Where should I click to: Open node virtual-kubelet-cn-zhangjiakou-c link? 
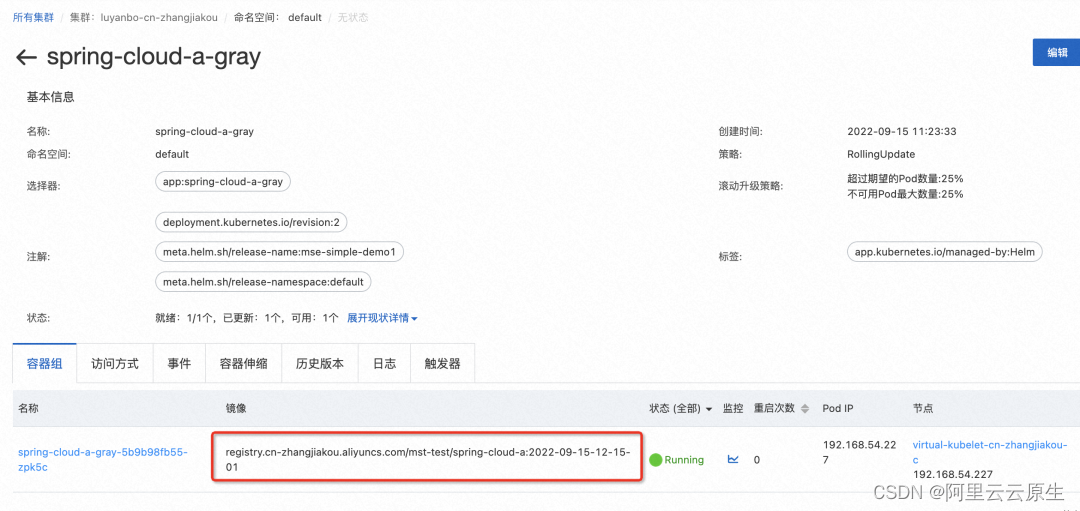(x=990, y=452)
